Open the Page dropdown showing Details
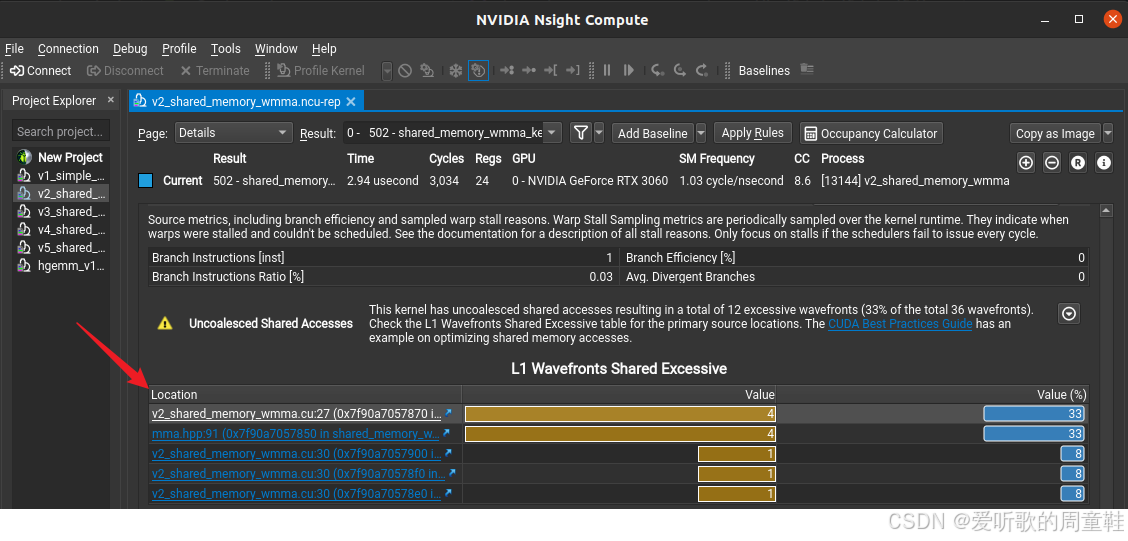The width and height of the screenshot is (1128, 541). point(234,133)
